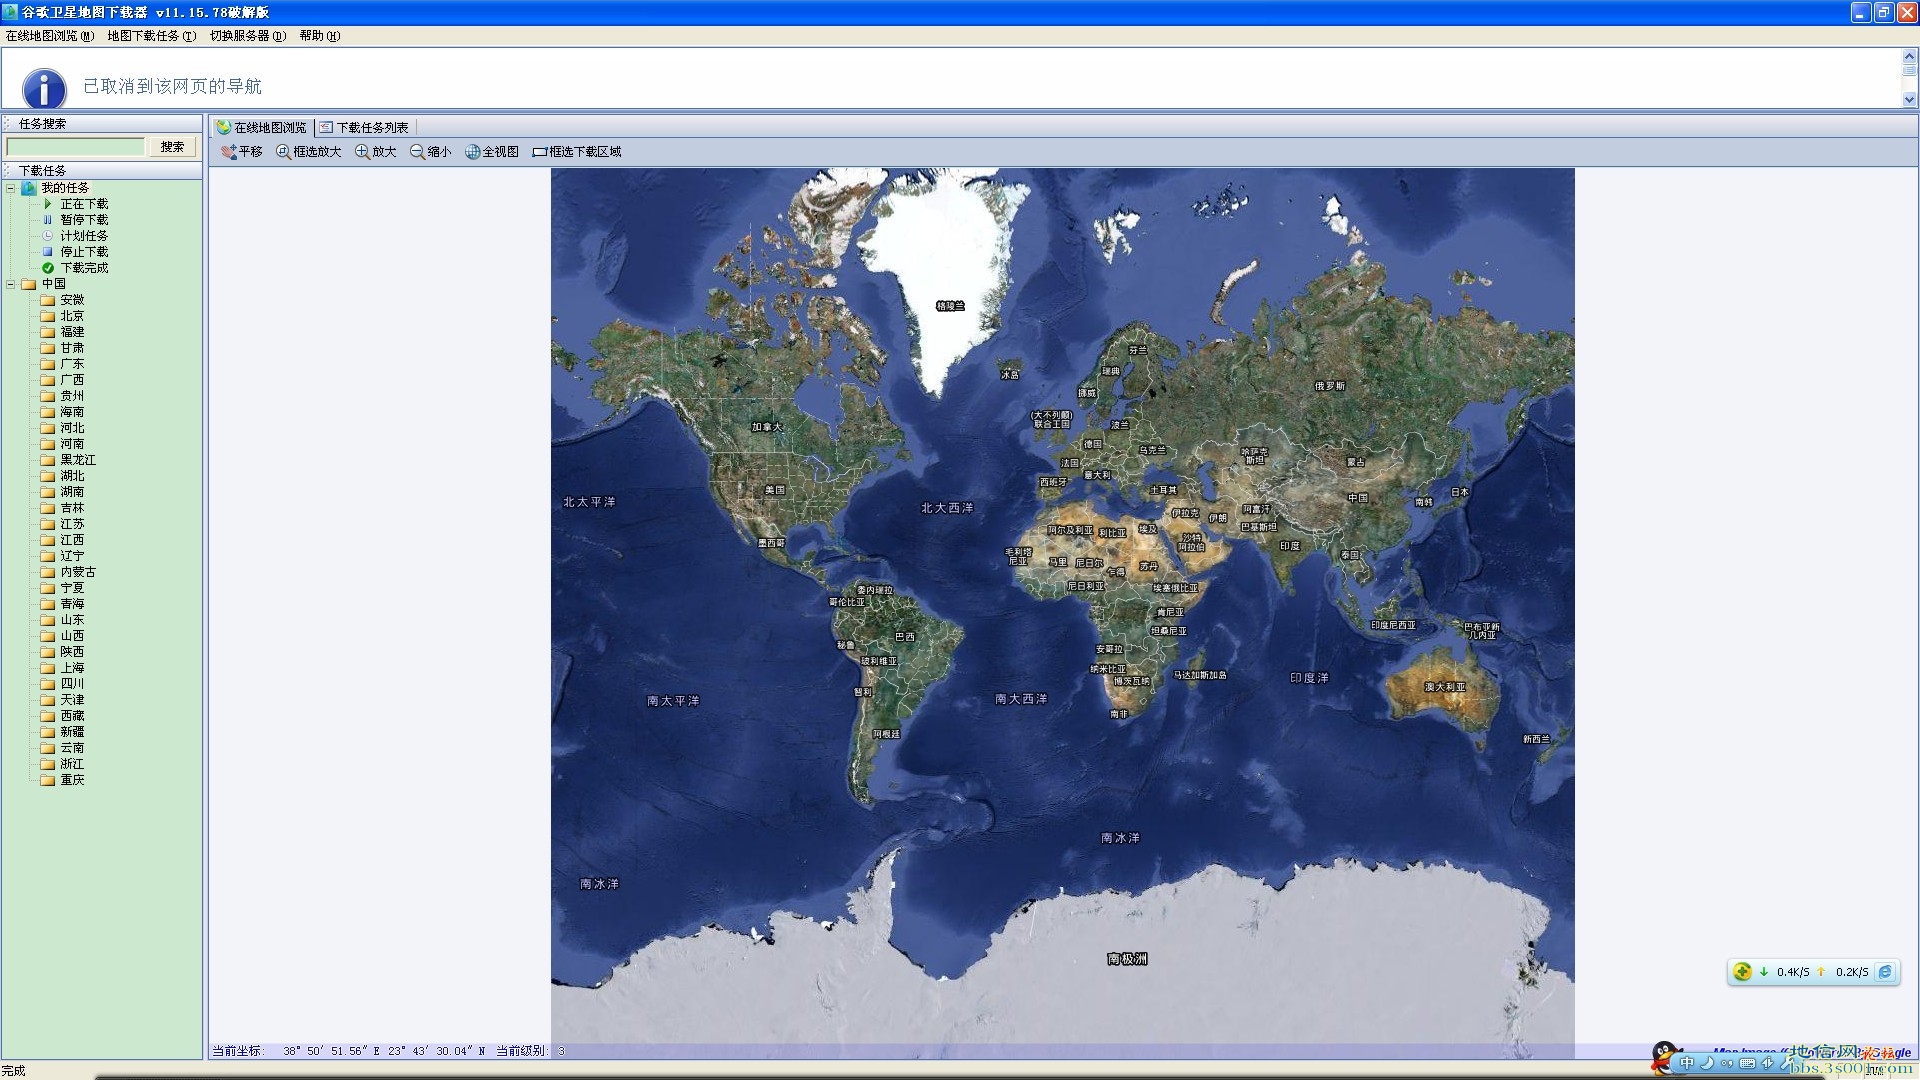Click the 搜索 button
The width and height of the screenshot is (1920, 1080).
(173, 147)
